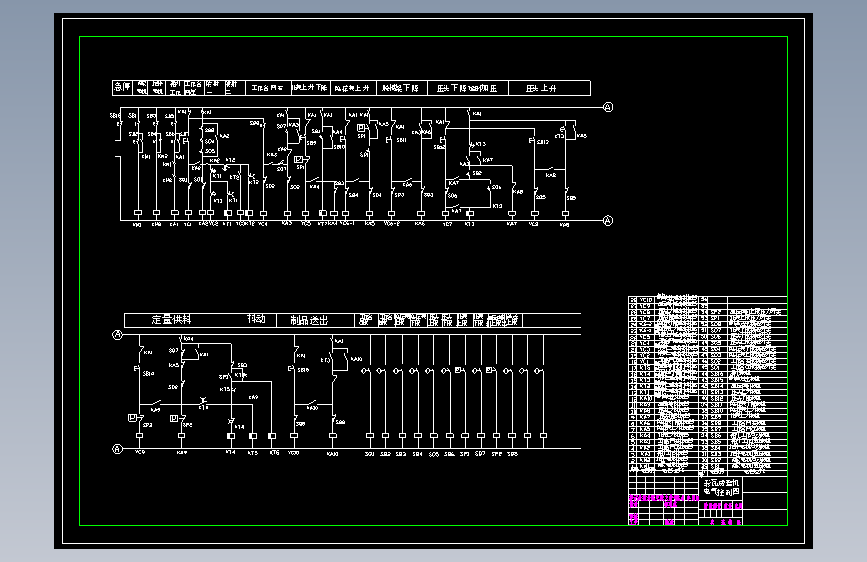Select the SQ12 switch label
Viewport: 867px width, 562px height.
(x=543, y=142)
